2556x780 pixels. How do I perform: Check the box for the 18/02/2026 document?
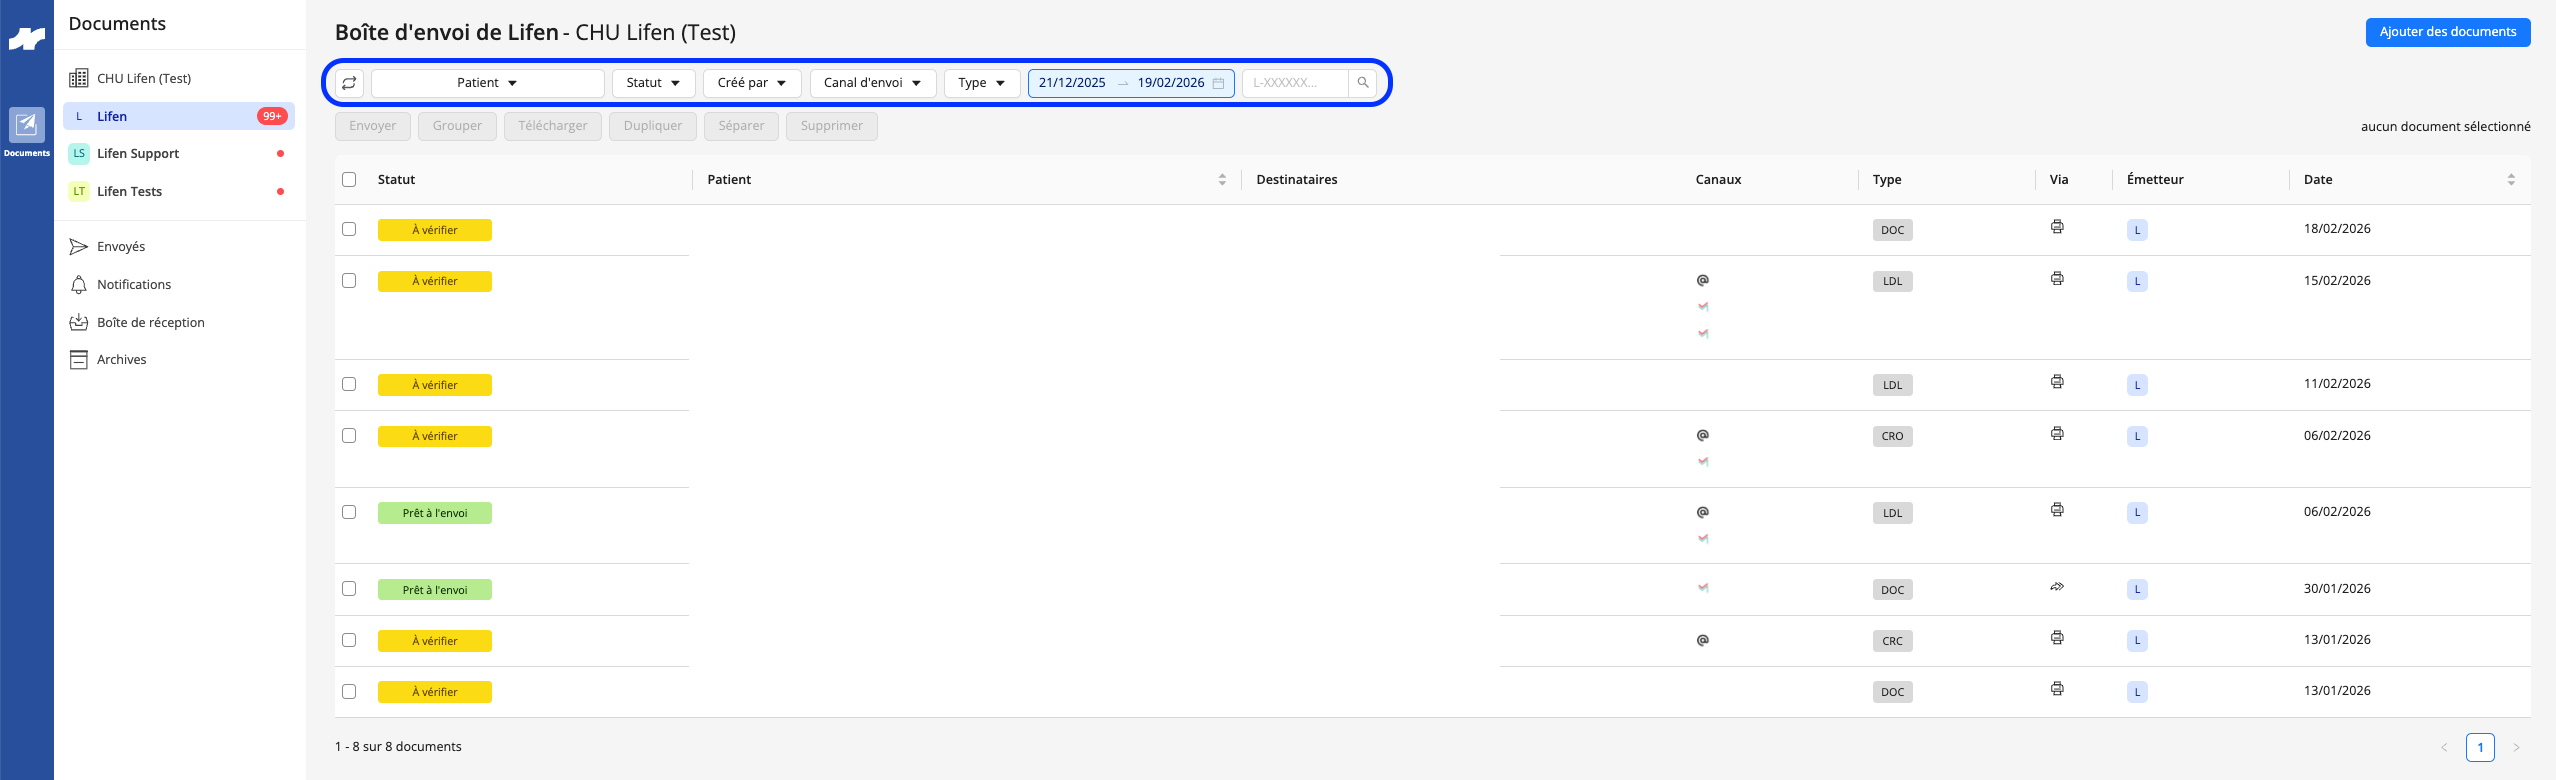pyautogui.click(x=349, y=229)
